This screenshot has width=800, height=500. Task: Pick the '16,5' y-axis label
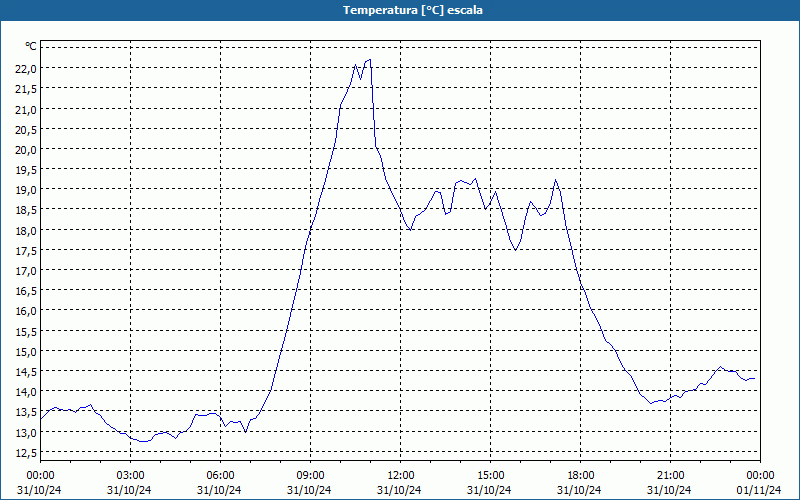[26, 291]
